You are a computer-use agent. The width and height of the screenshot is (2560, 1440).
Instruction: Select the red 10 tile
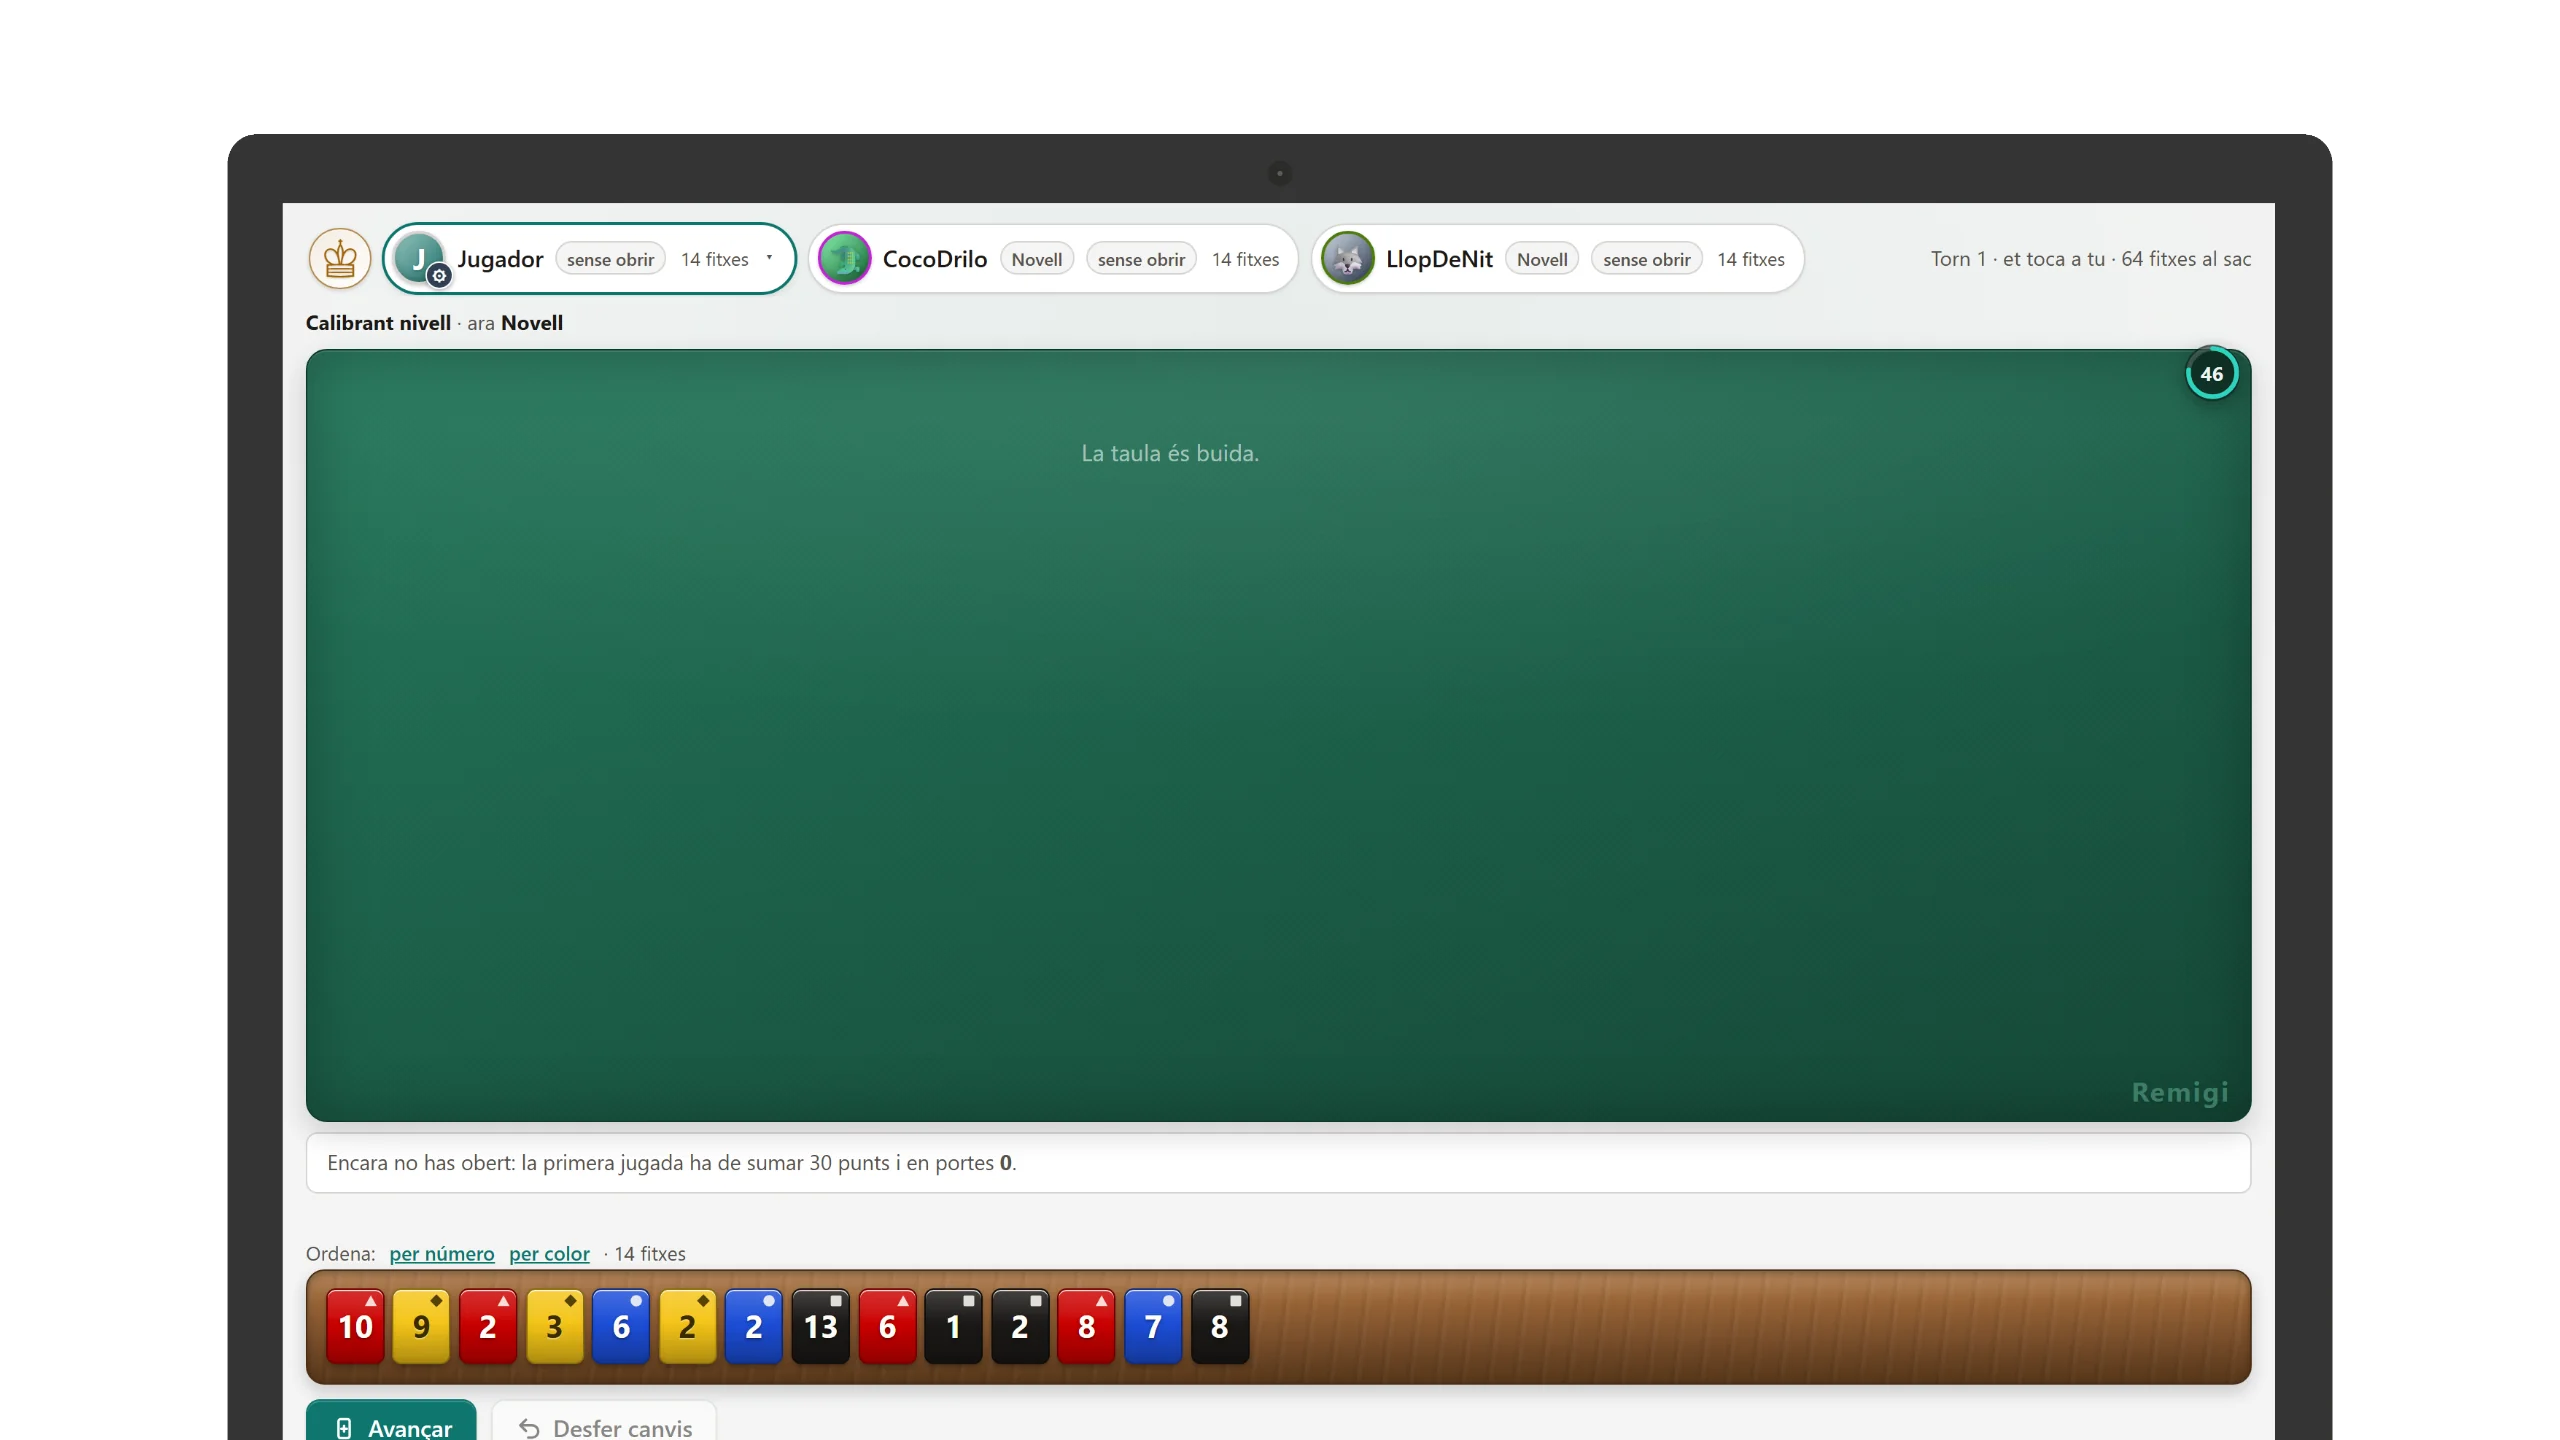355,1326
